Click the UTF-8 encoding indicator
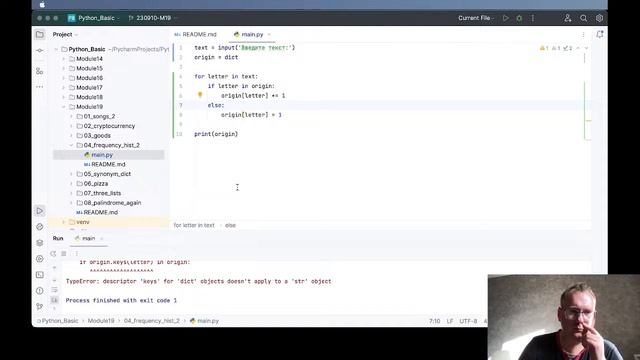The image size is (640, 360). pos(468,321)
